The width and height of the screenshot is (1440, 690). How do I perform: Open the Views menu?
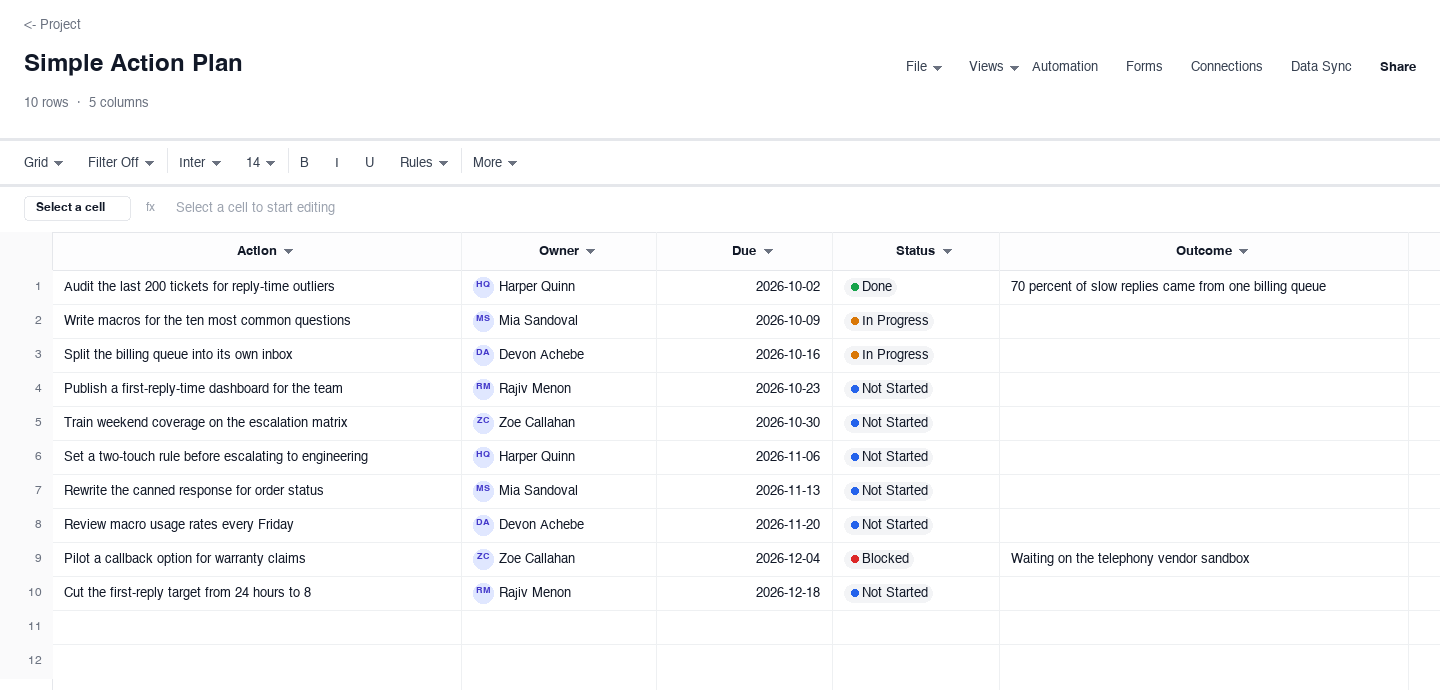pos(994,67)
